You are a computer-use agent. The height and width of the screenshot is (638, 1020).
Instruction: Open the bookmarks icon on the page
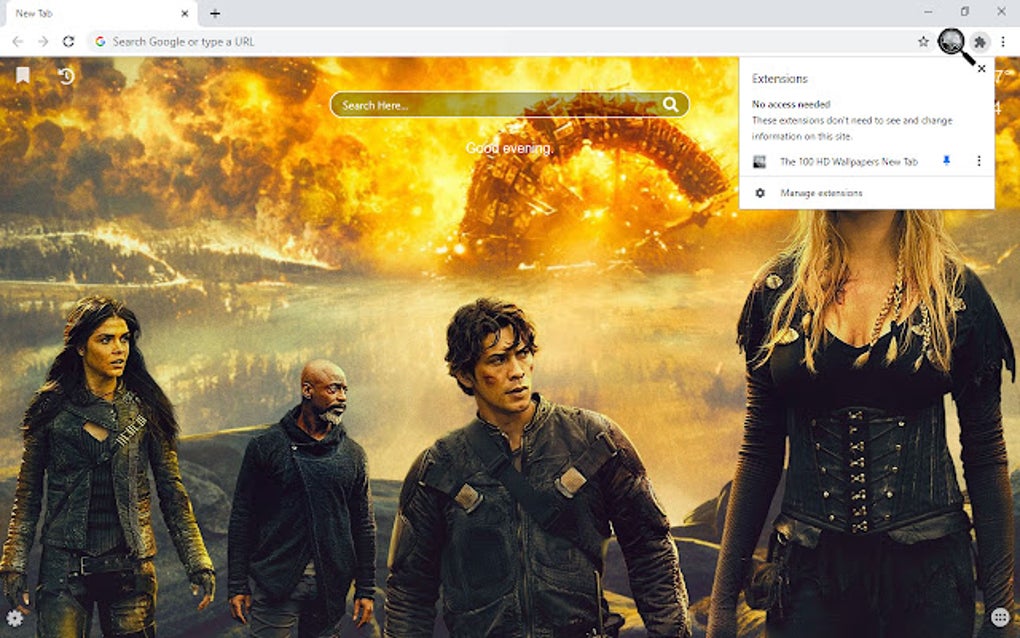[23, 75]
